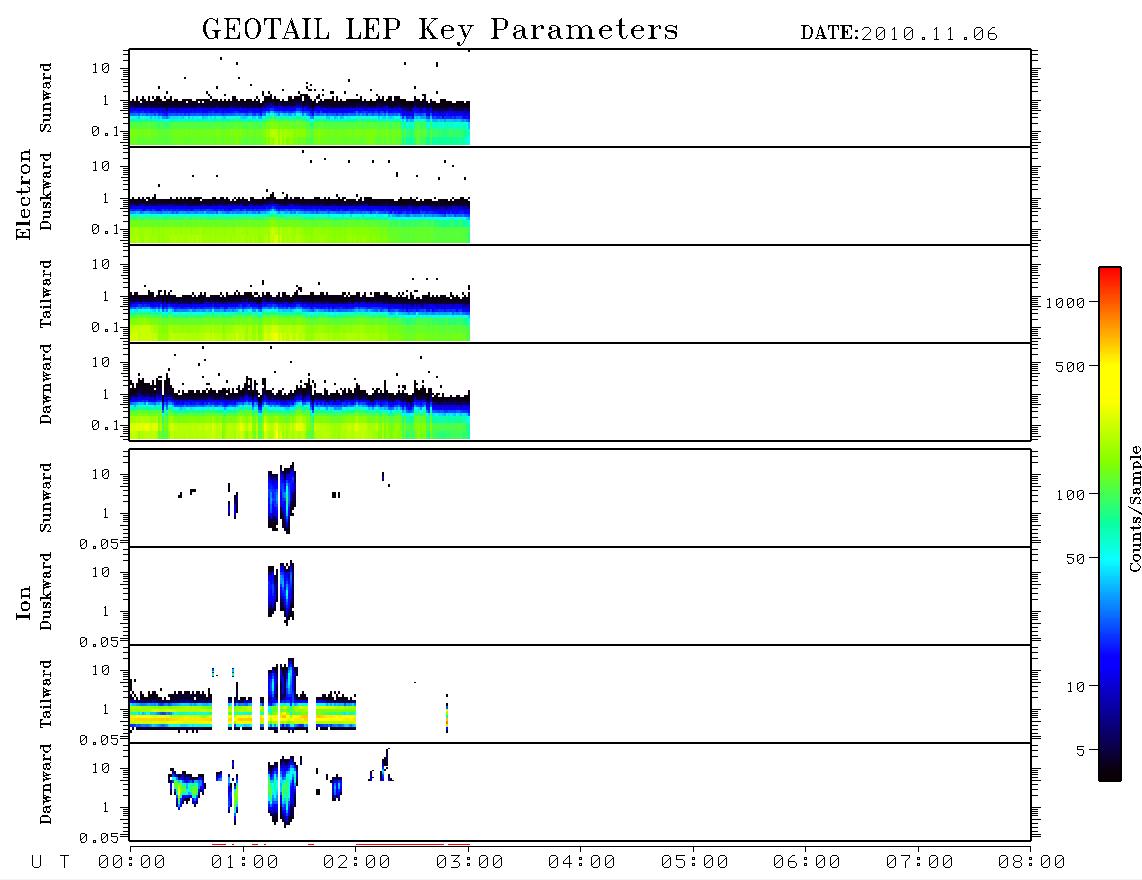Select the Electron Tailward axis label

click(x=46, y=294)
